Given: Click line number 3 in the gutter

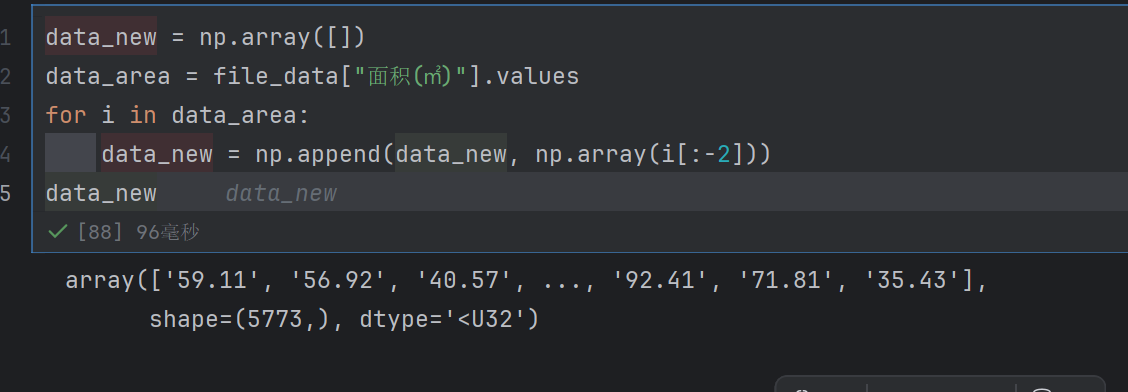Looking at the screenshot, I should (6, 115).
